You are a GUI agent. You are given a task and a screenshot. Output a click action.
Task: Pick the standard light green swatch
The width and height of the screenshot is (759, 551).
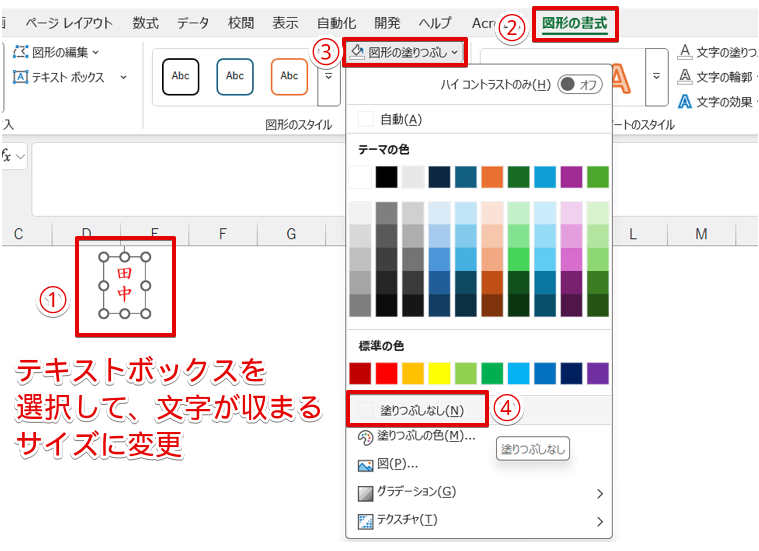466,373
